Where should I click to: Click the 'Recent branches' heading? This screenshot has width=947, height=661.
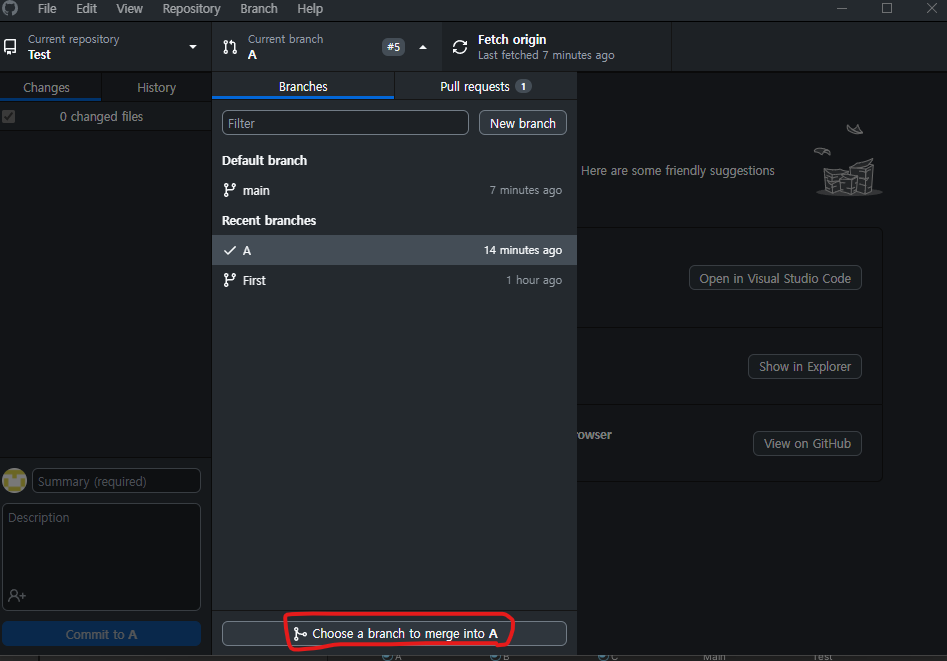click(x=269, y=221)
